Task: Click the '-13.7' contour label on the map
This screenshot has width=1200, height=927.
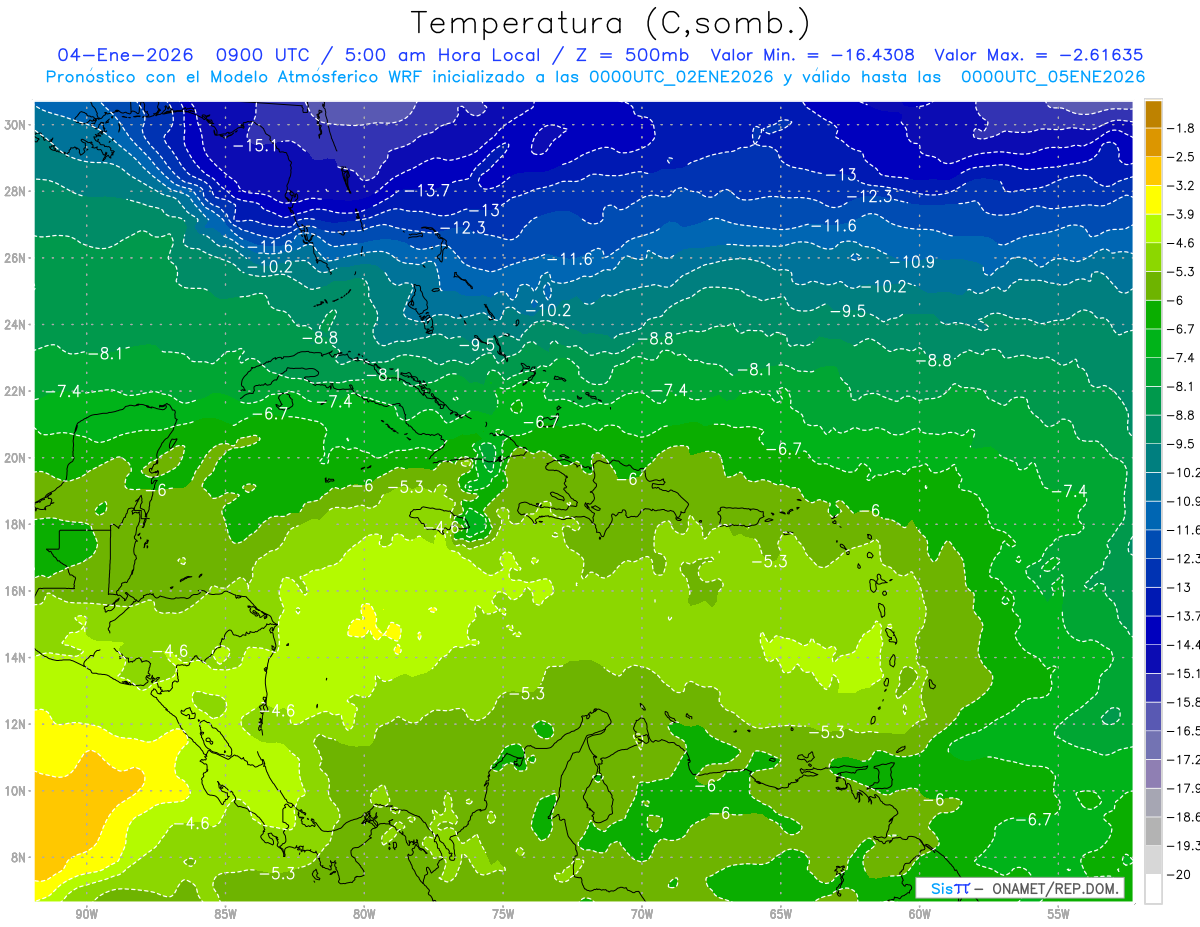Action: (428, 190)
